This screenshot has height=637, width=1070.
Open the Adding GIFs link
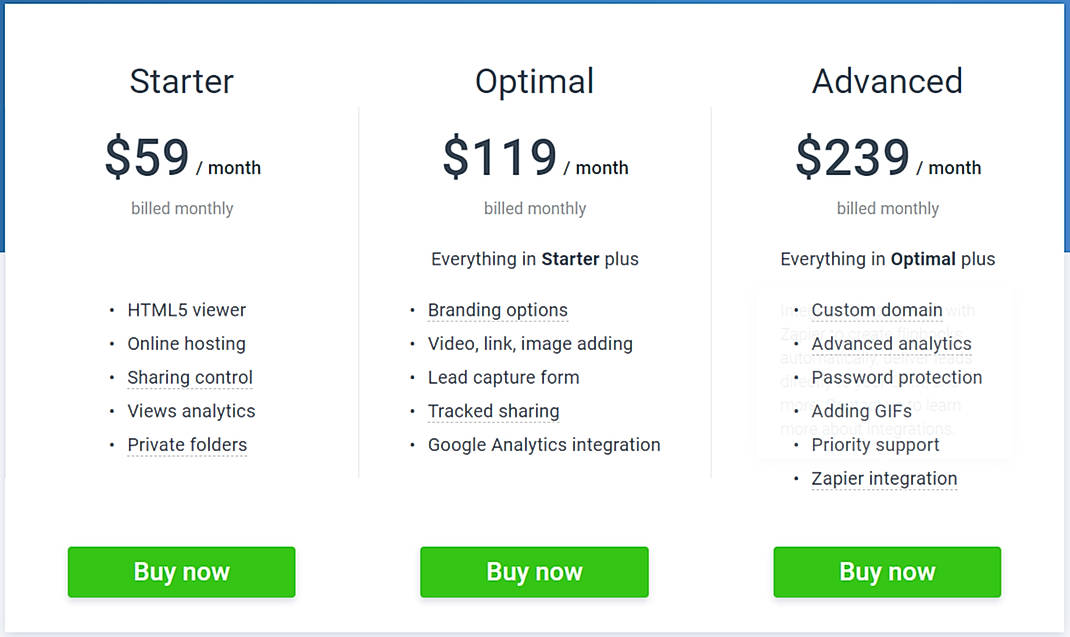click(x=862, y=411)
